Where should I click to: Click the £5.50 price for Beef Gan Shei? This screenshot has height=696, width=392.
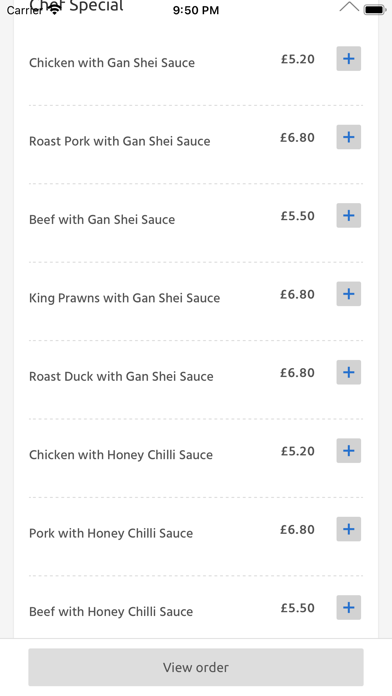coord(297,216)
